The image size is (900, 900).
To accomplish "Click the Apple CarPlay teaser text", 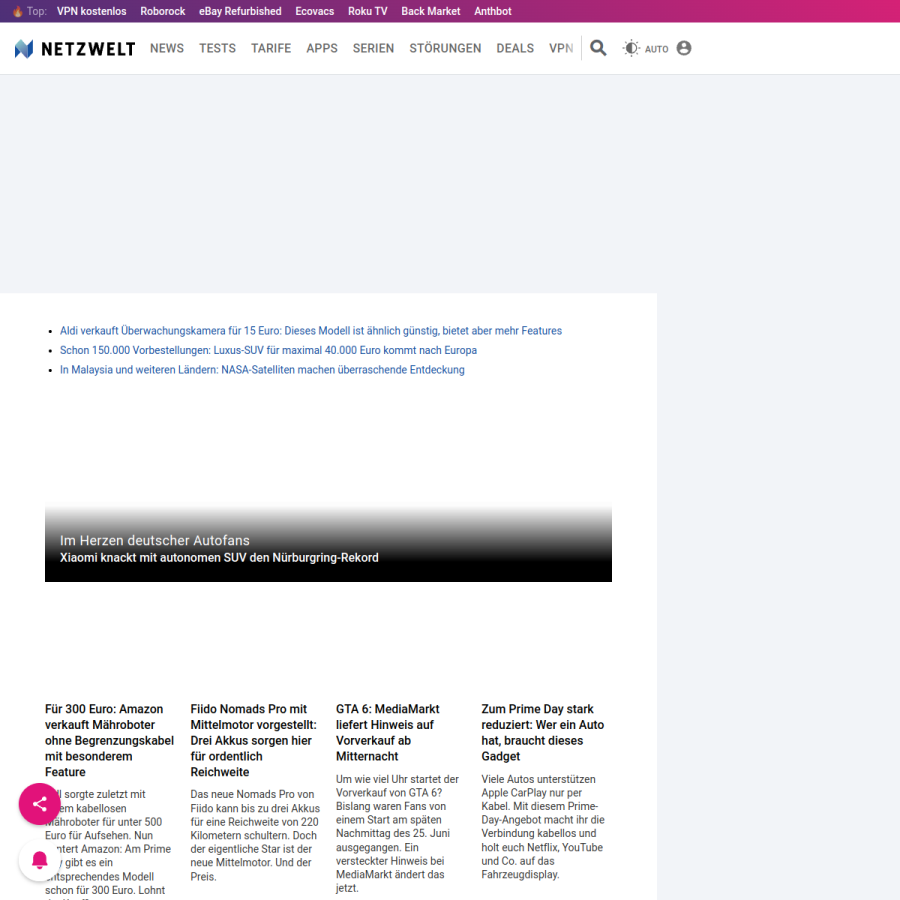I will pyautogui.click(x=542, y=827).
